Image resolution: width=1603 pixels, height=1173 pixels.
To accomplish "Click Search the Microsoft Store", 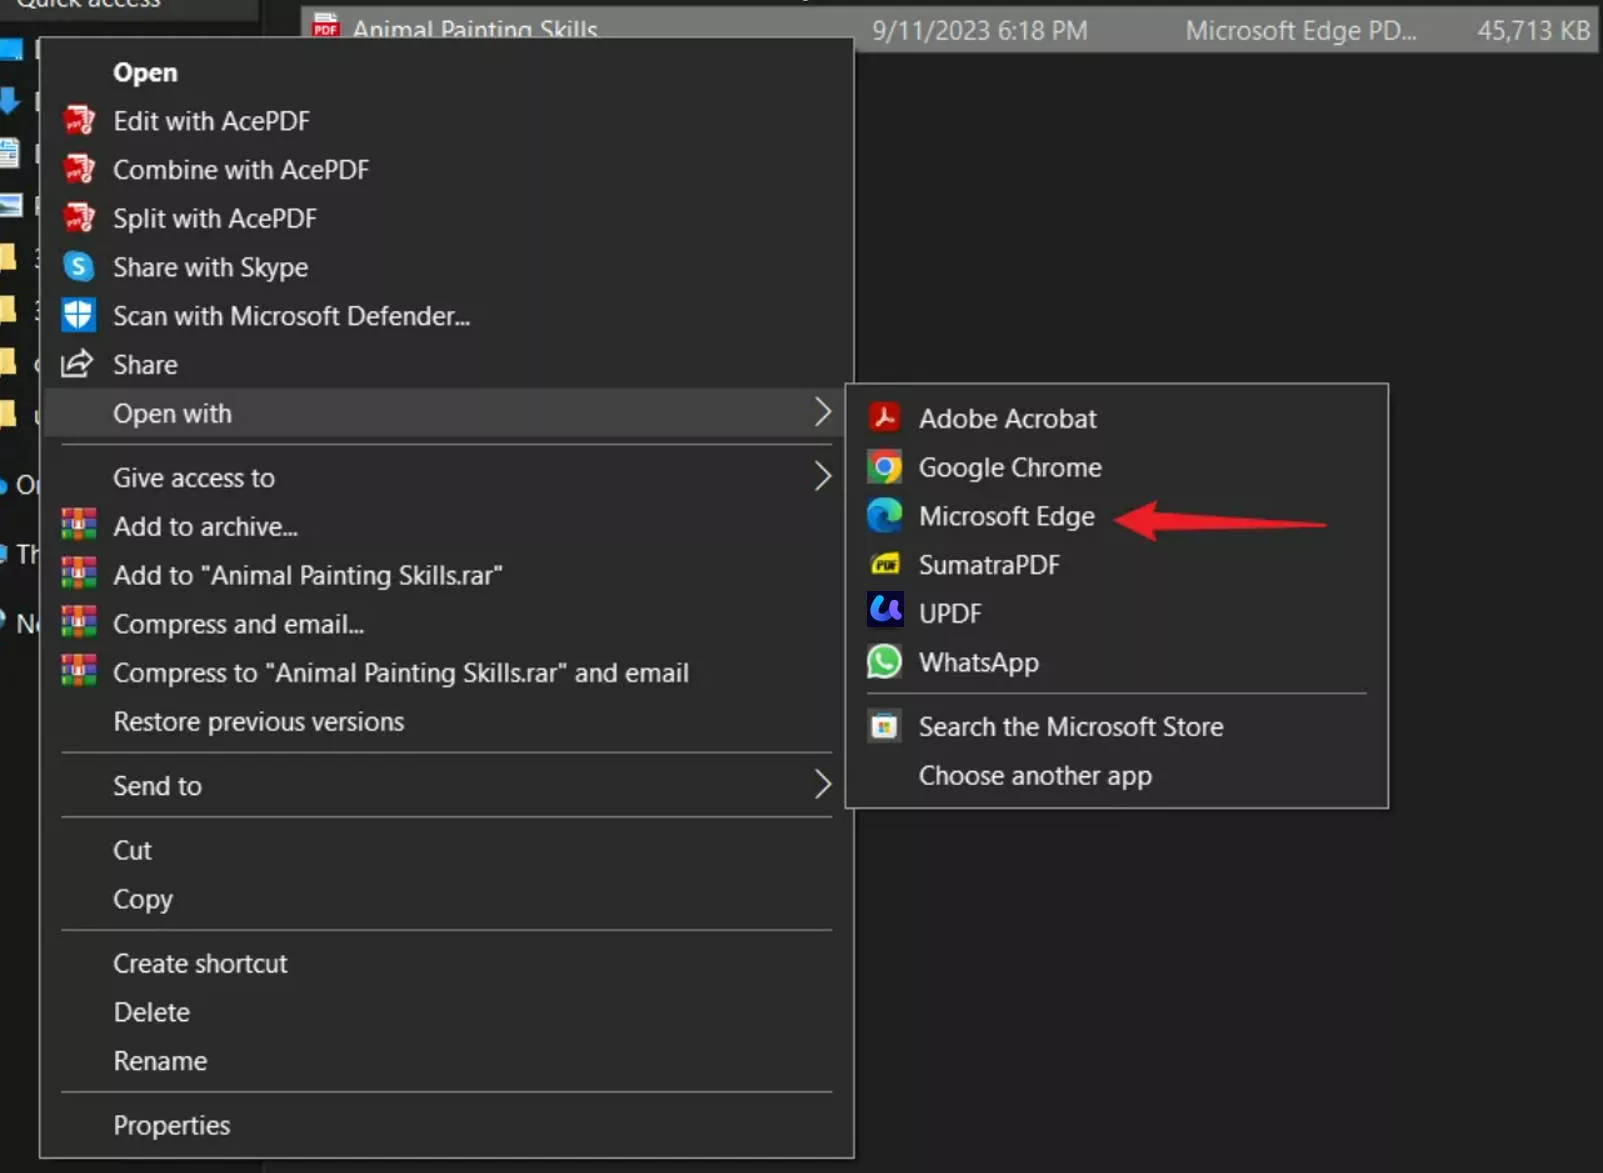I will 1070,726.
